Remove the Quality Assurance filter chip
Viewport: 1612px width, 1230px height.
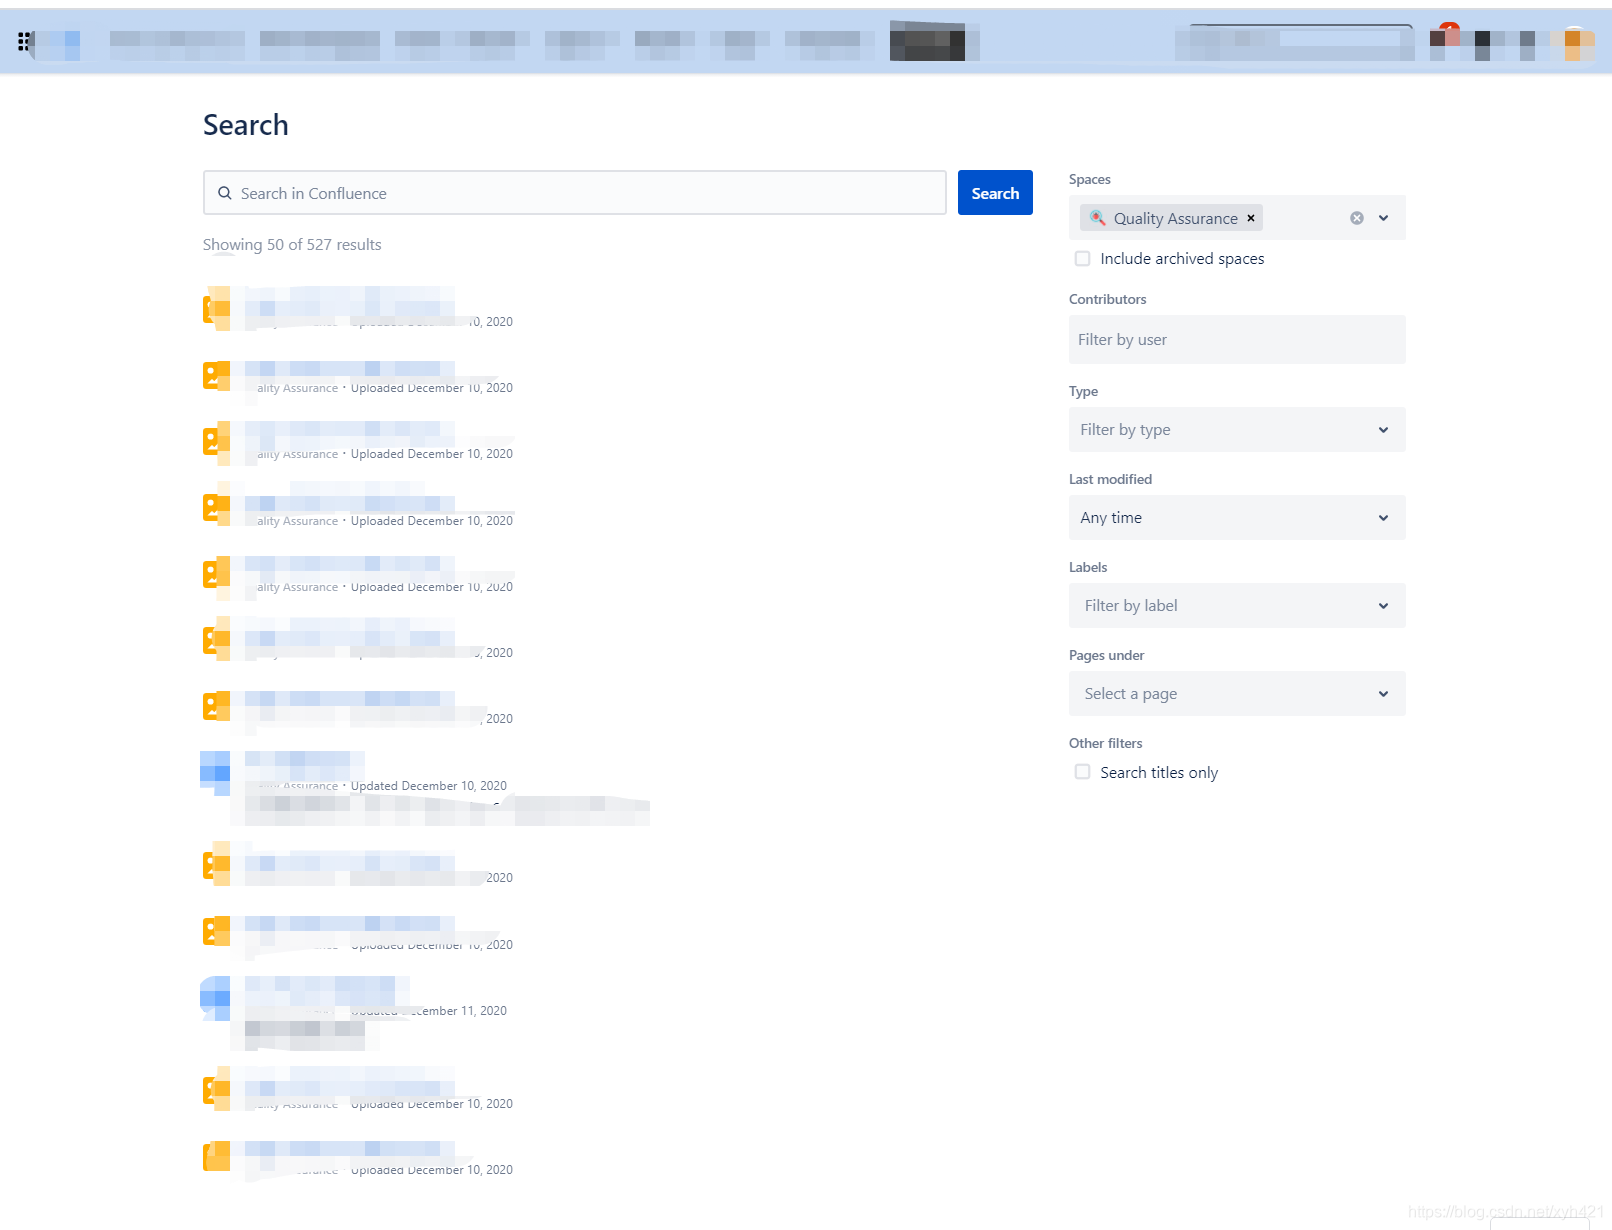click(x=1251, y=217)
